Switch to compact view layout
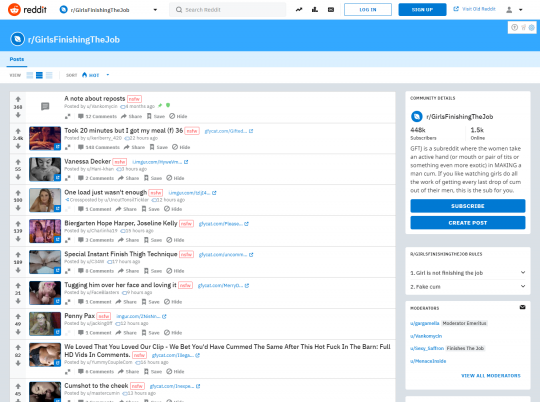This screenshot has height=402, width=540. tap(49, 75)
